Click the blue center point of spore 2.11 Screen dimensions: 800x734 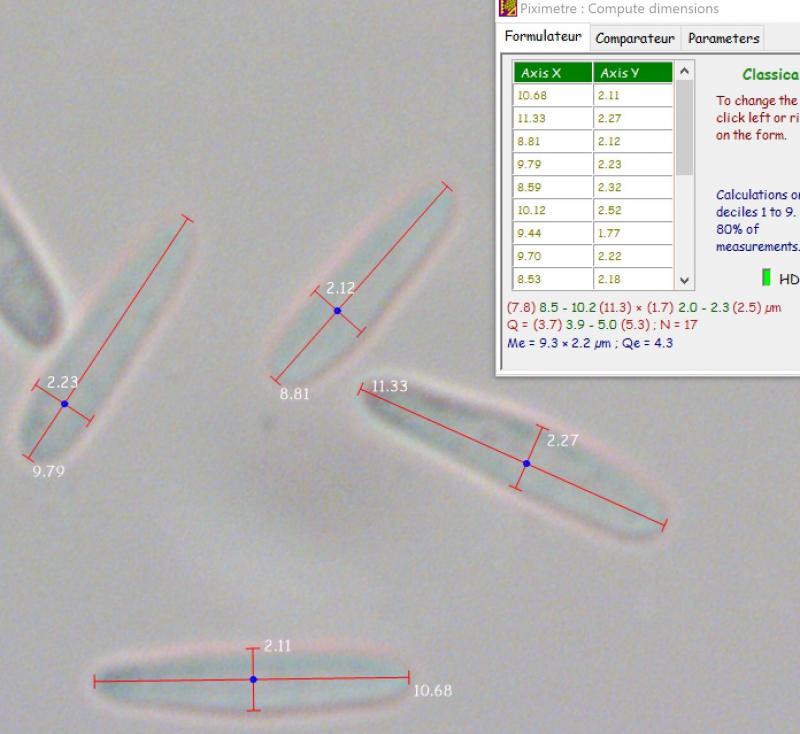pos(253,680)
